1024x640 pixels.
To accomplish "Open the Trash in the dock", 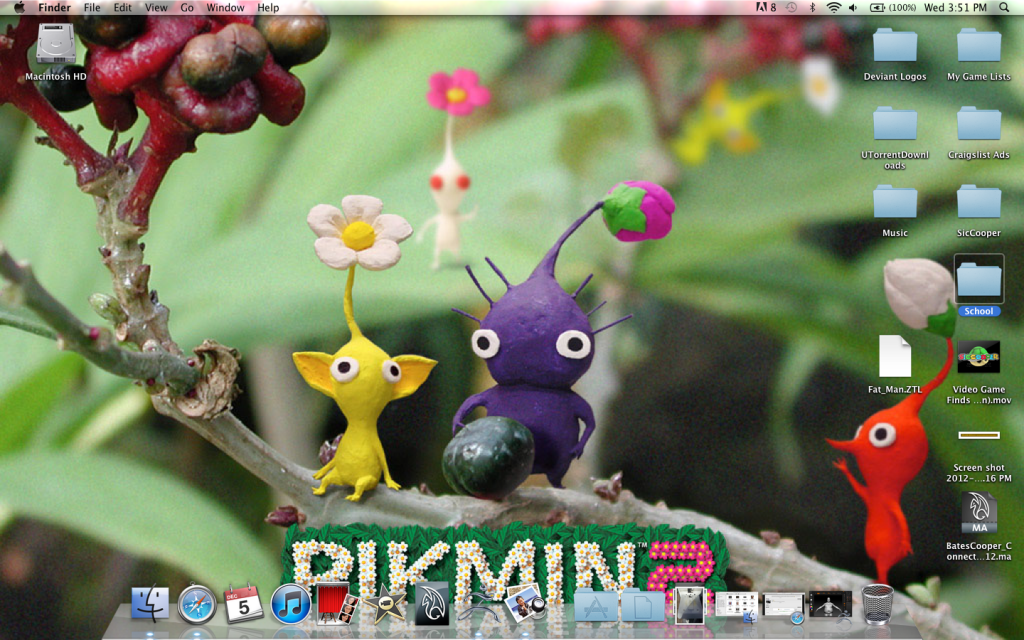I will pyautogui.click(x=877, y=604).
